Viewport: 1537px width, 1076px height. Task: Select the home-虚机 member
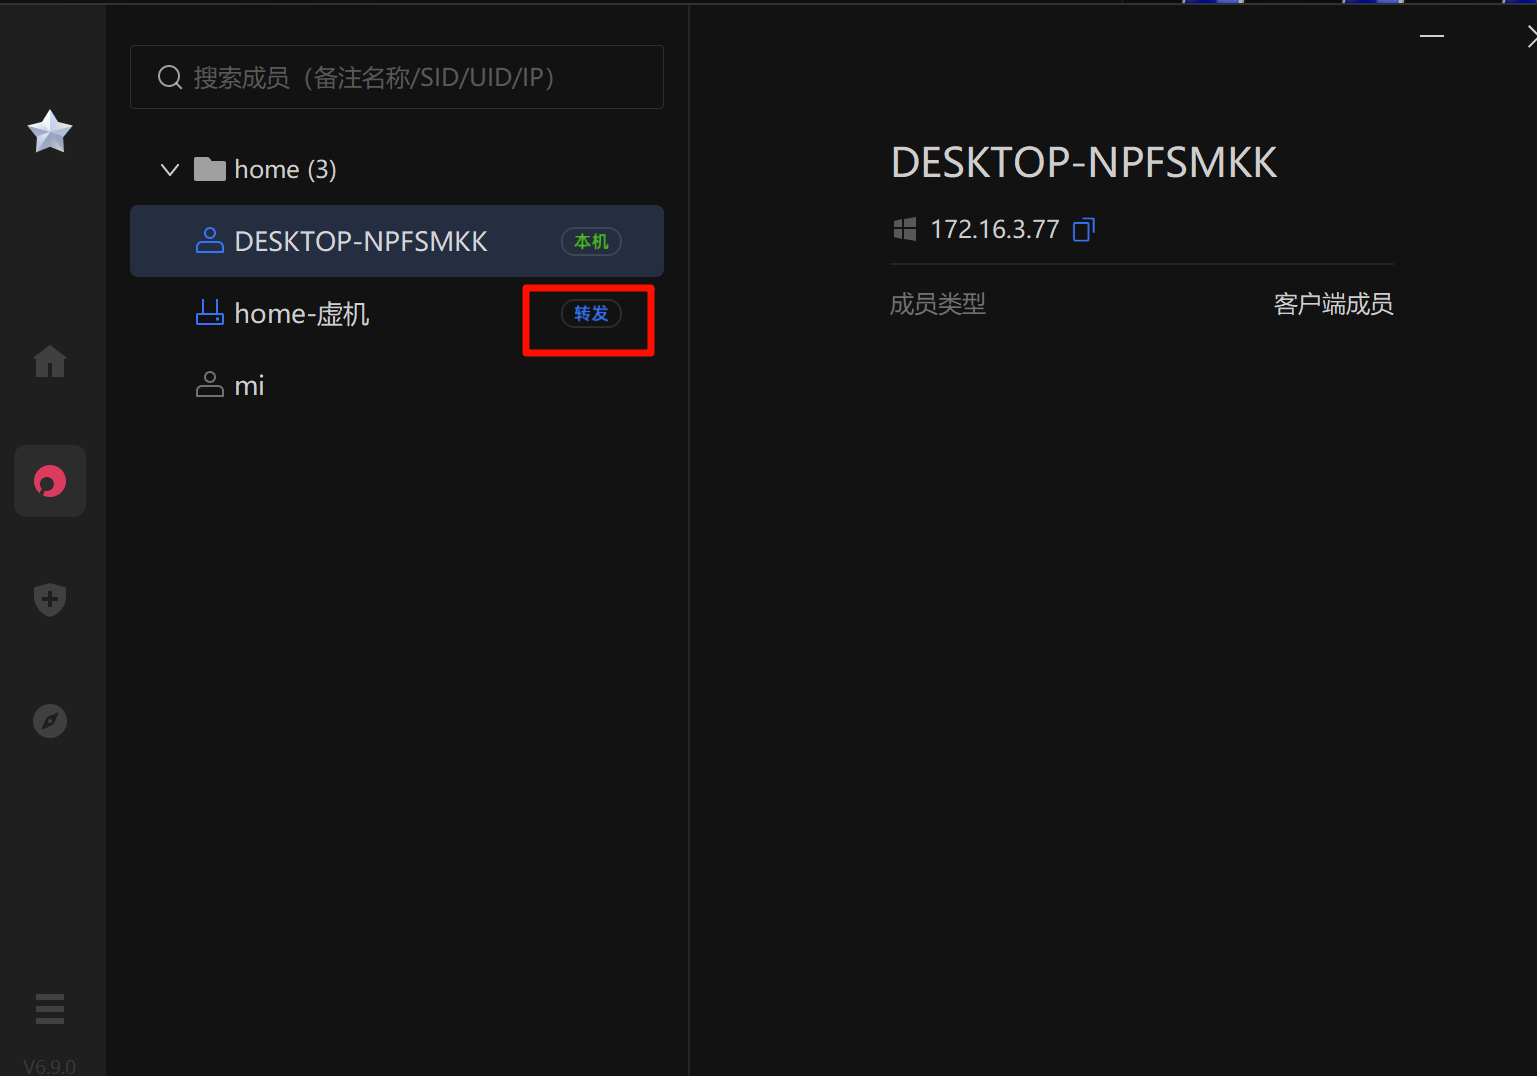[397, 313]
